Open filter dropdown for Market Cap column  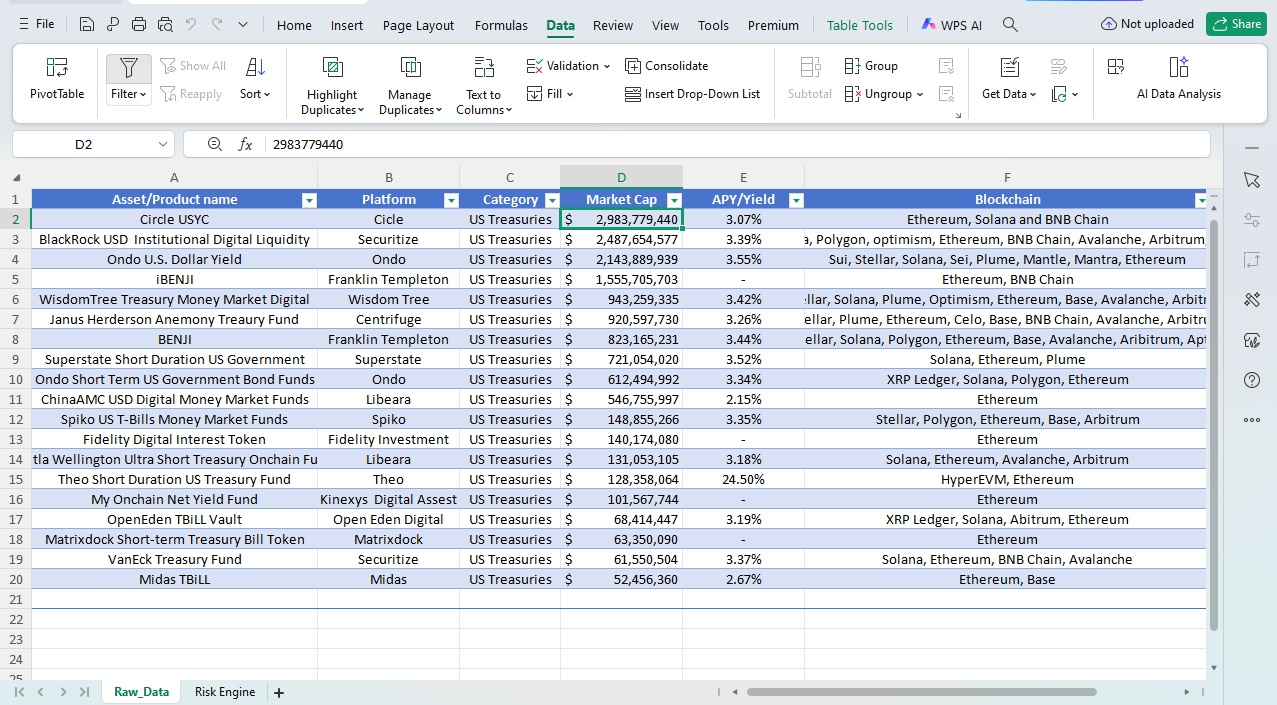coord(674,200)
